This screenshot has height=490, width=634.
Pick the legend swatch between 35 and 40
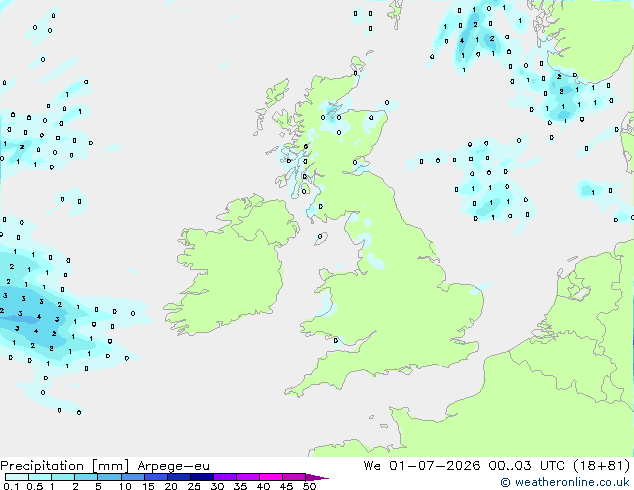click(x=247, y=477)
